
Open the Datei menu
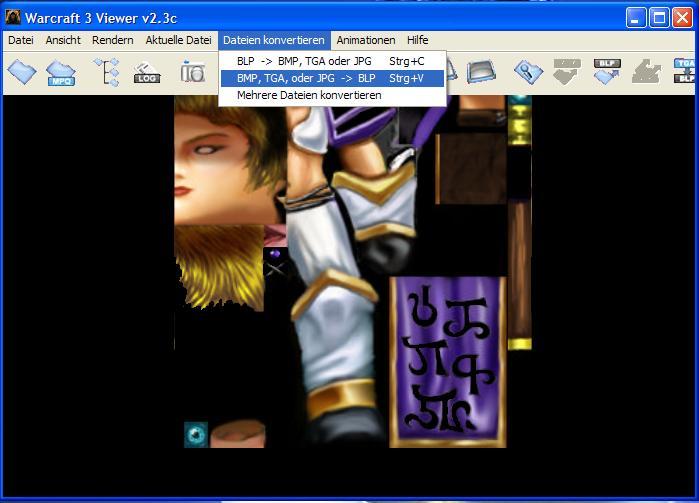point(21,40)
